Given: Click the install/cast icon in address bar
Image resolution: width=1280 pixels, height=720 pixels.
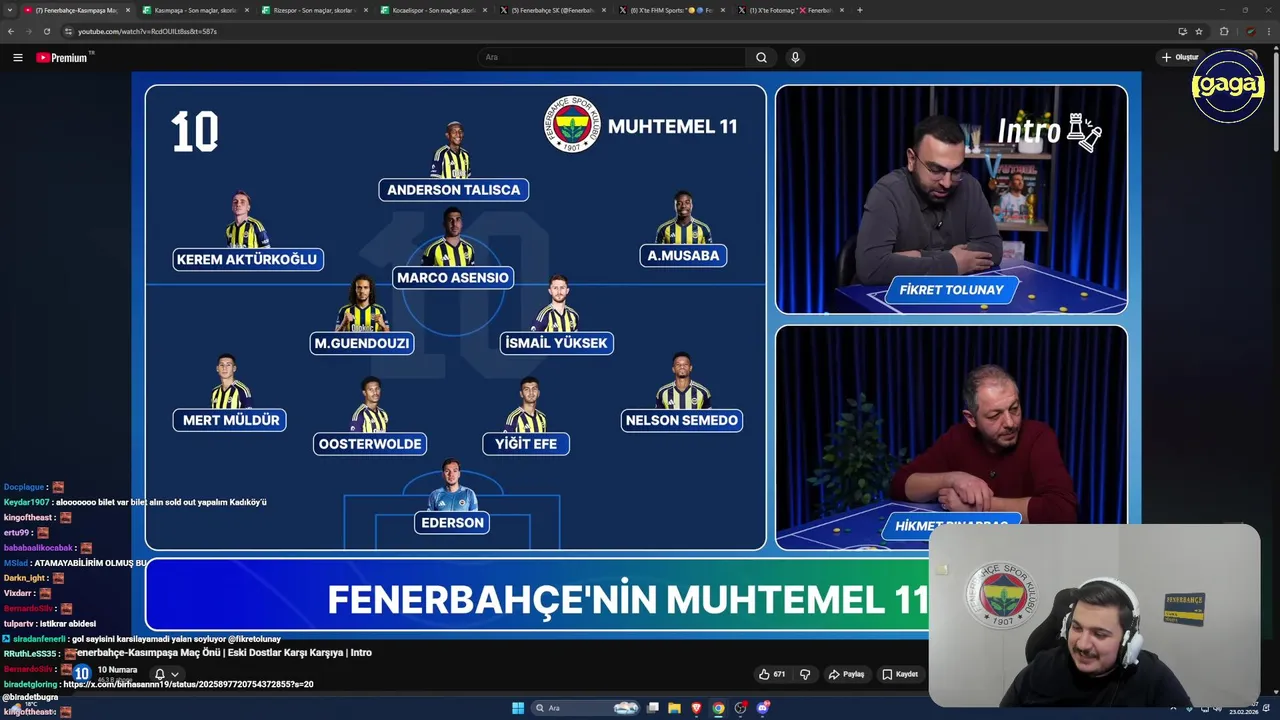Looking at the screenshot, I should coord(1182,31).
